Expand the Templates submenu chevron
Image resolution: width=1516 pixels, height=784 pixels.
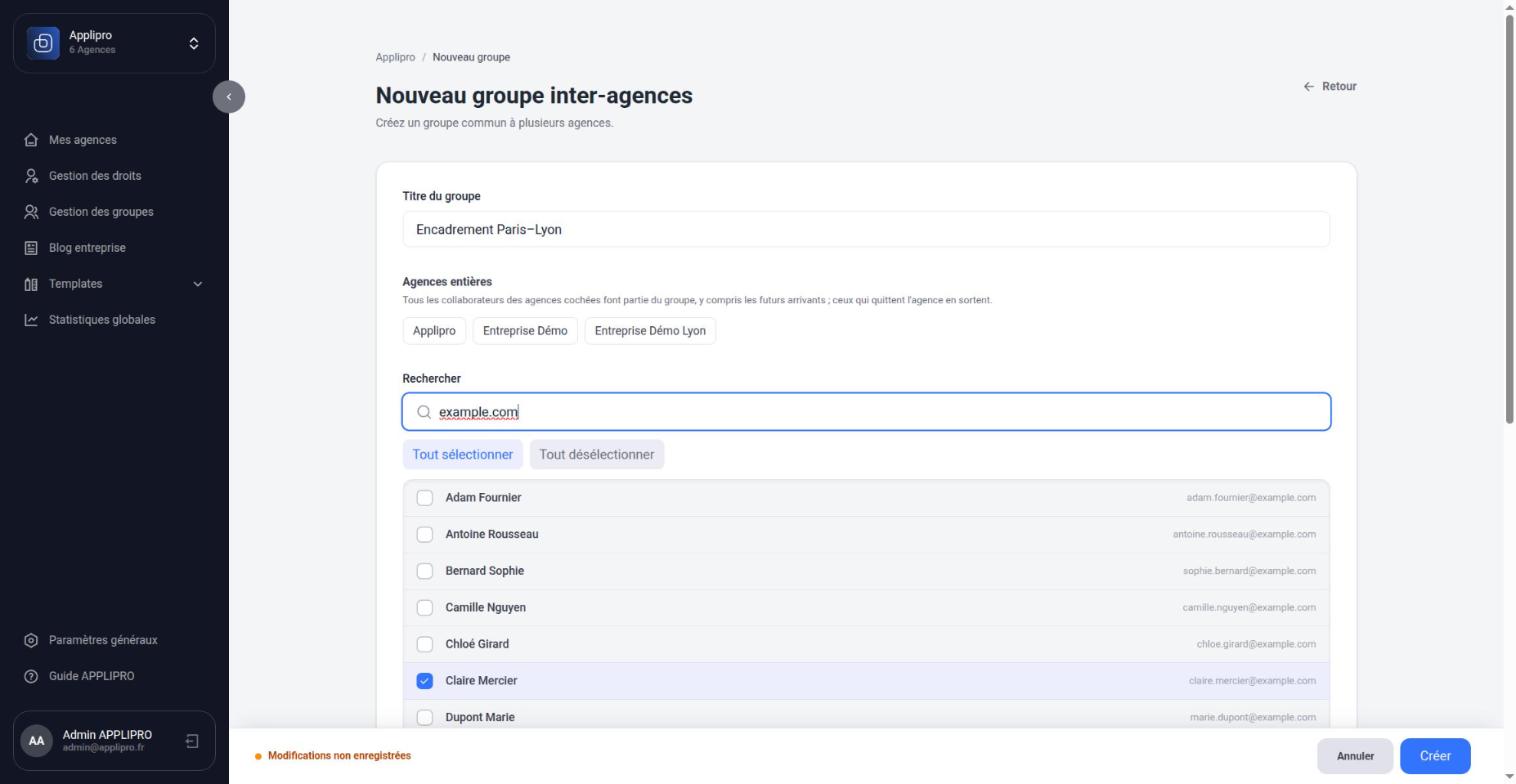pyautogui.click(x=197, y=284)
